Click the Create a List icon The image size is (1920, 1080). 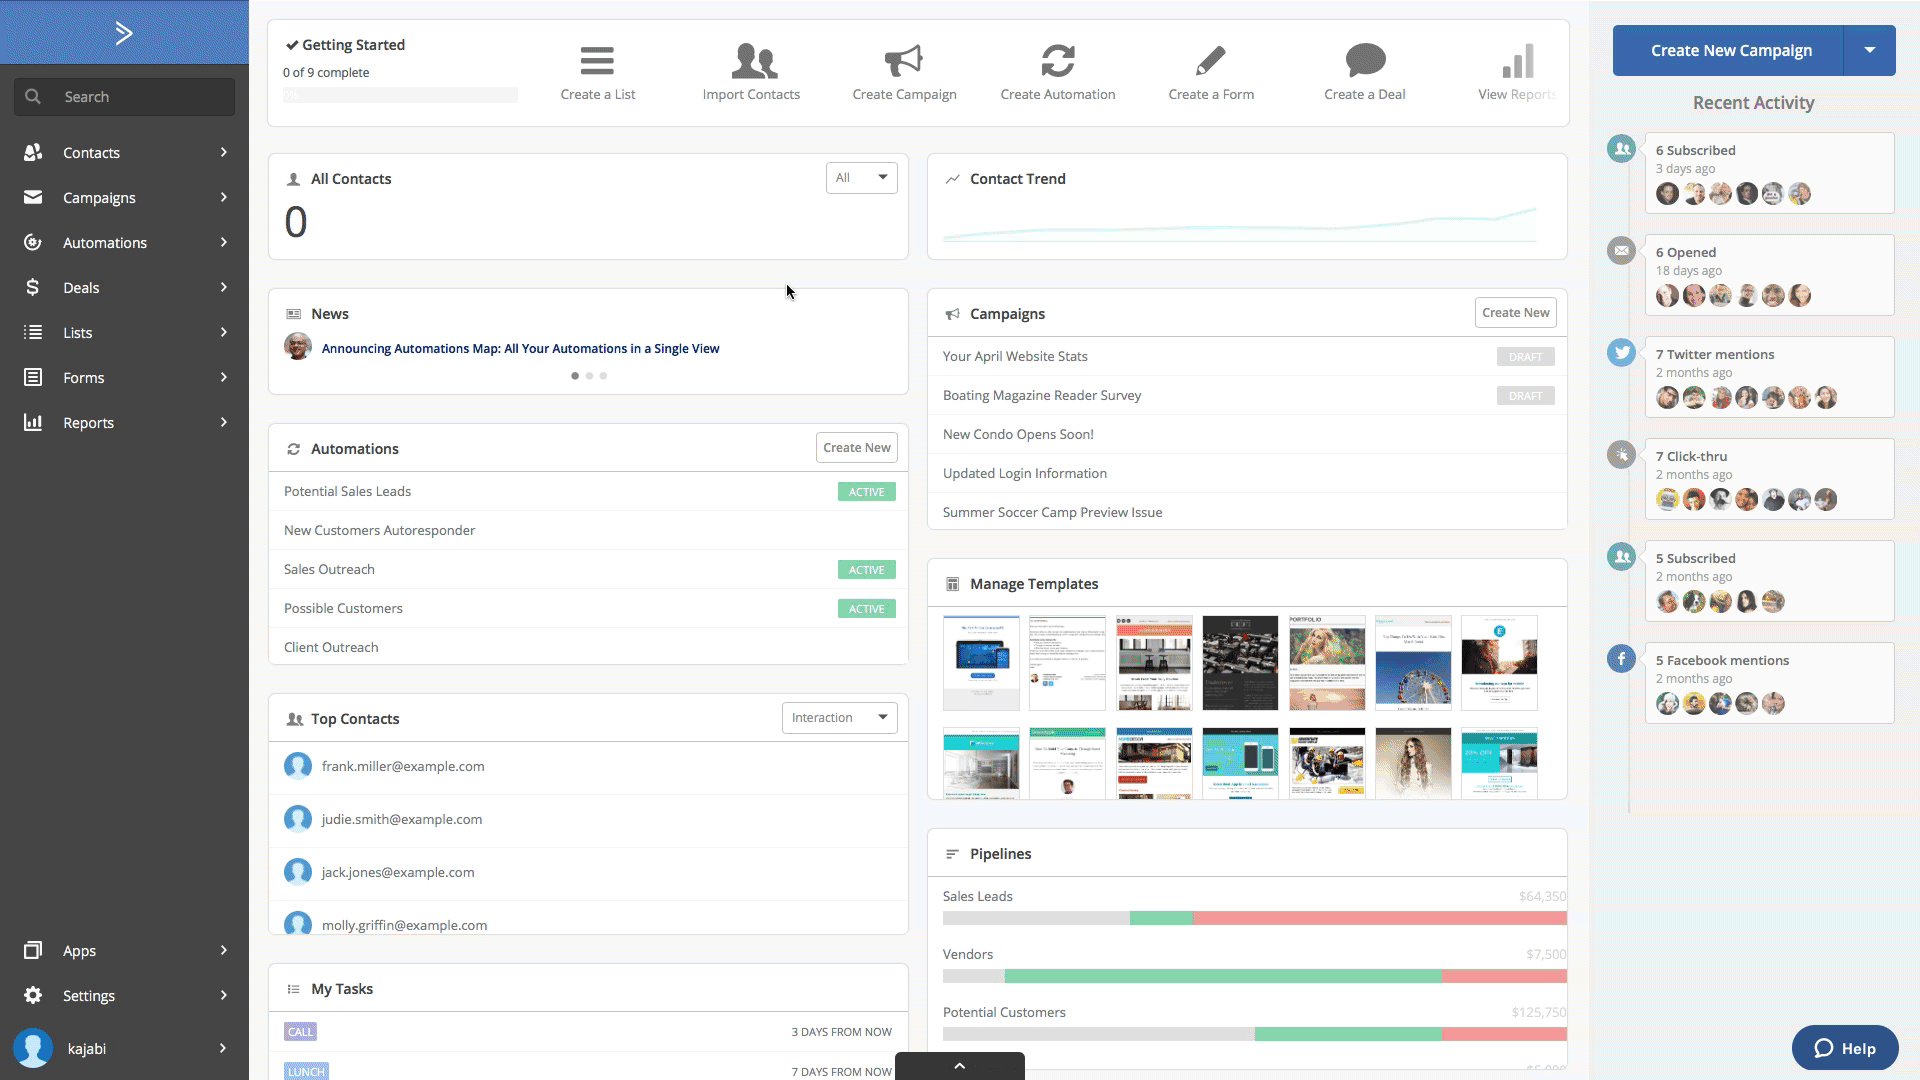point(597,61)
